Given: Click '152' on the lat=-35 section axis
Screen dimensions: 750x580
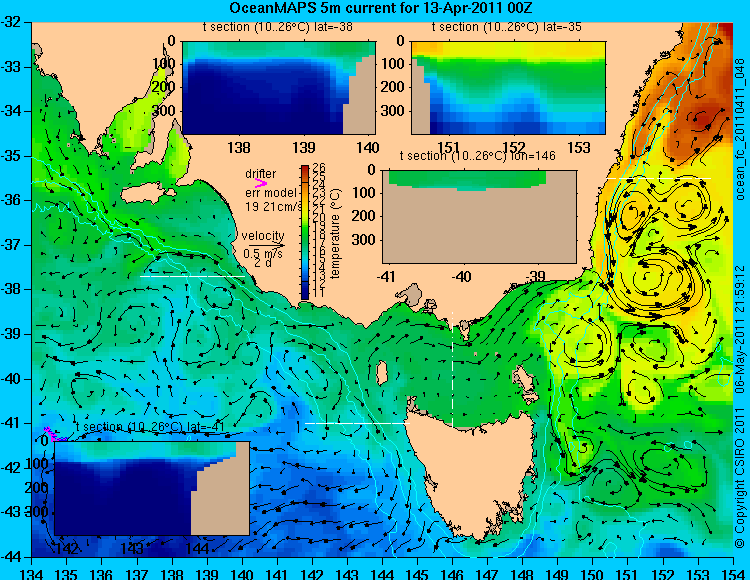Looking at the screenshot, I should coord(514,148).
